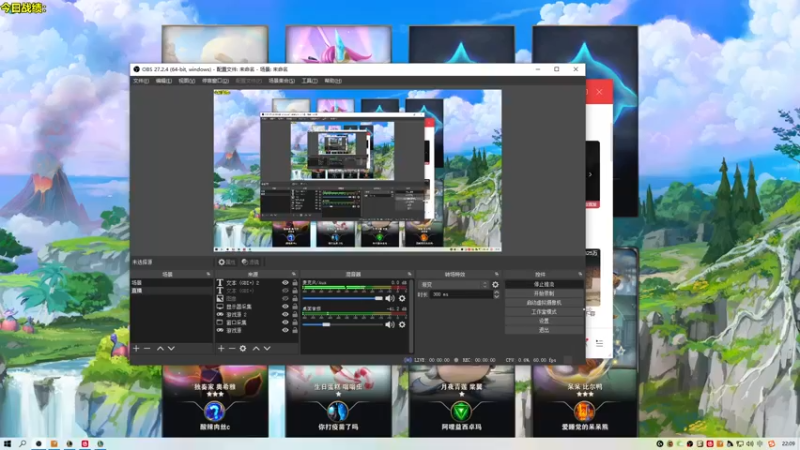Undock the 来源 panel via its float icon
800x450 pixels.
pos(293,274)
